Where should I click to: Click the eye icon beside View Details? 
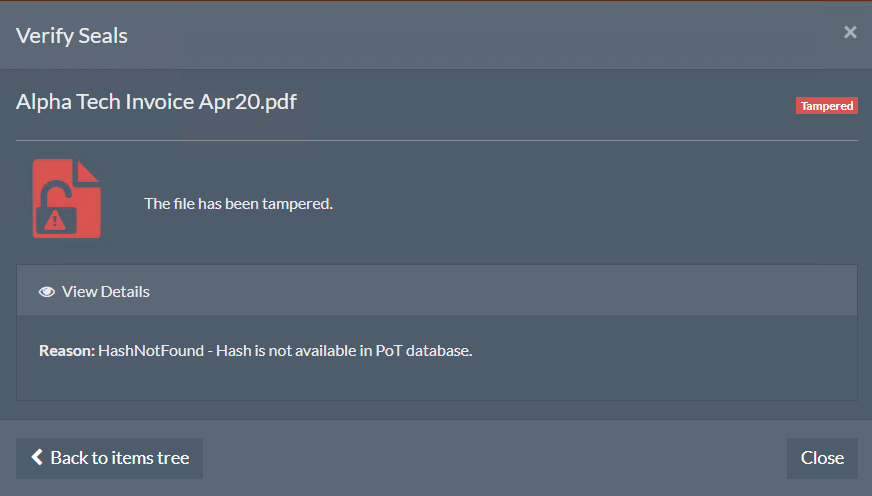point(47,292)
